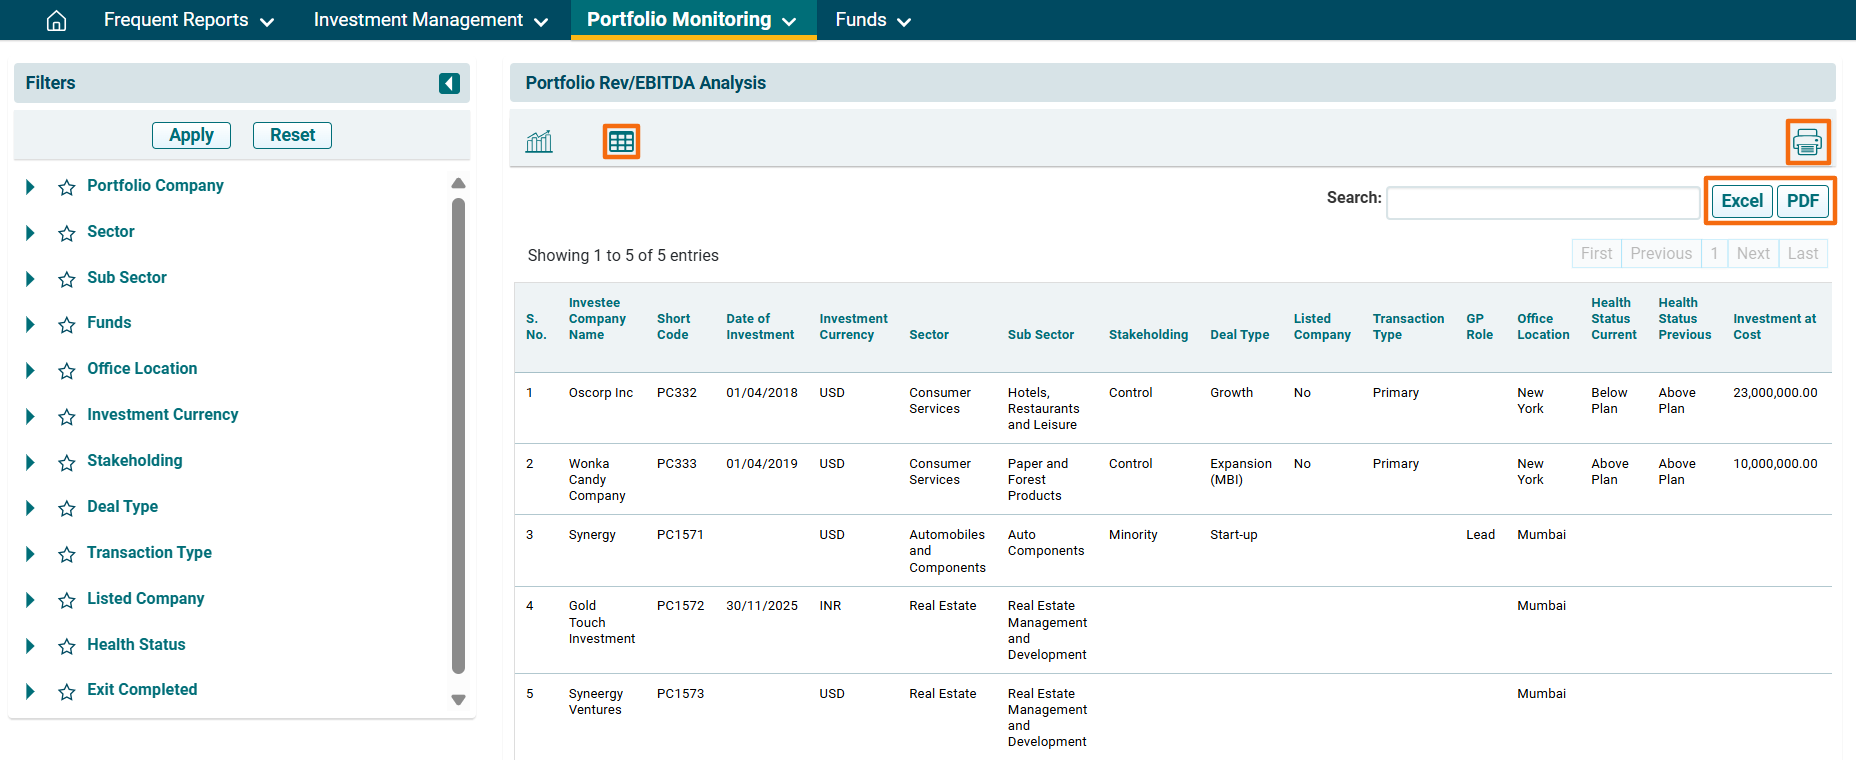Download the report as PDF
This screenshot has width=1856, height=760.
[1802, 201]
